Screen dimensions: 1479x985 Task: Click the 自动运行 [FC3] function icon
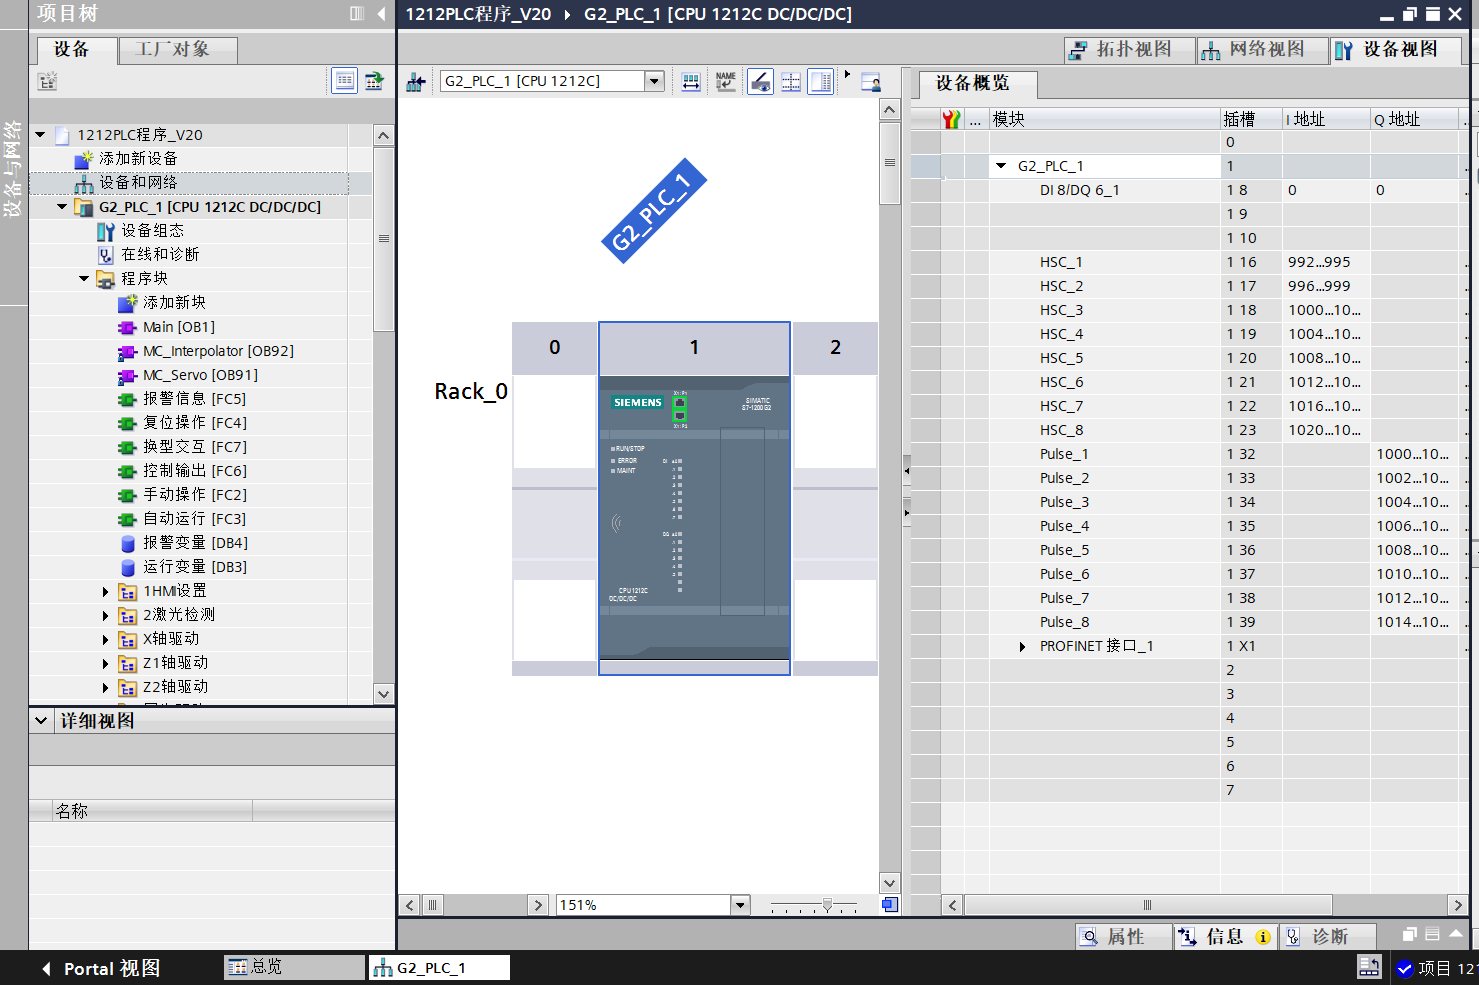click(127, 519)
